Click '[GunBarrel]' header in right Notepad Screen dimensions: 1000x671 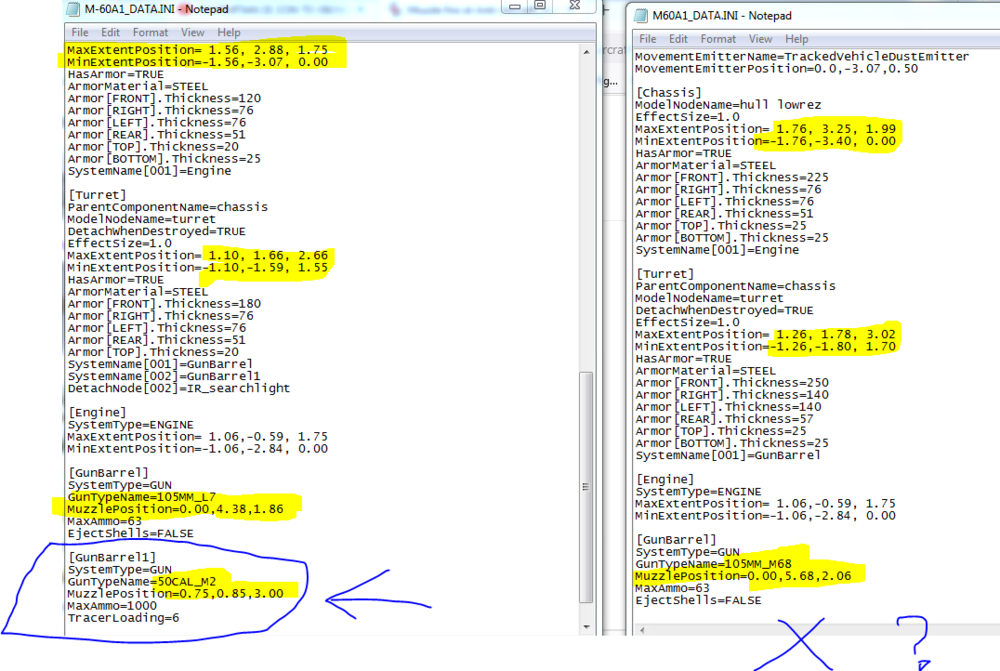coord(676,540)
